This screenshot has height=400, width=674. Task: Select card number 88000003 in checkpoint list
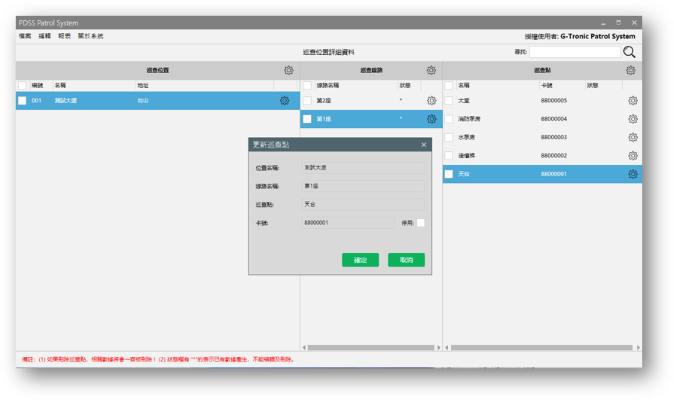(x=554, y=137)
